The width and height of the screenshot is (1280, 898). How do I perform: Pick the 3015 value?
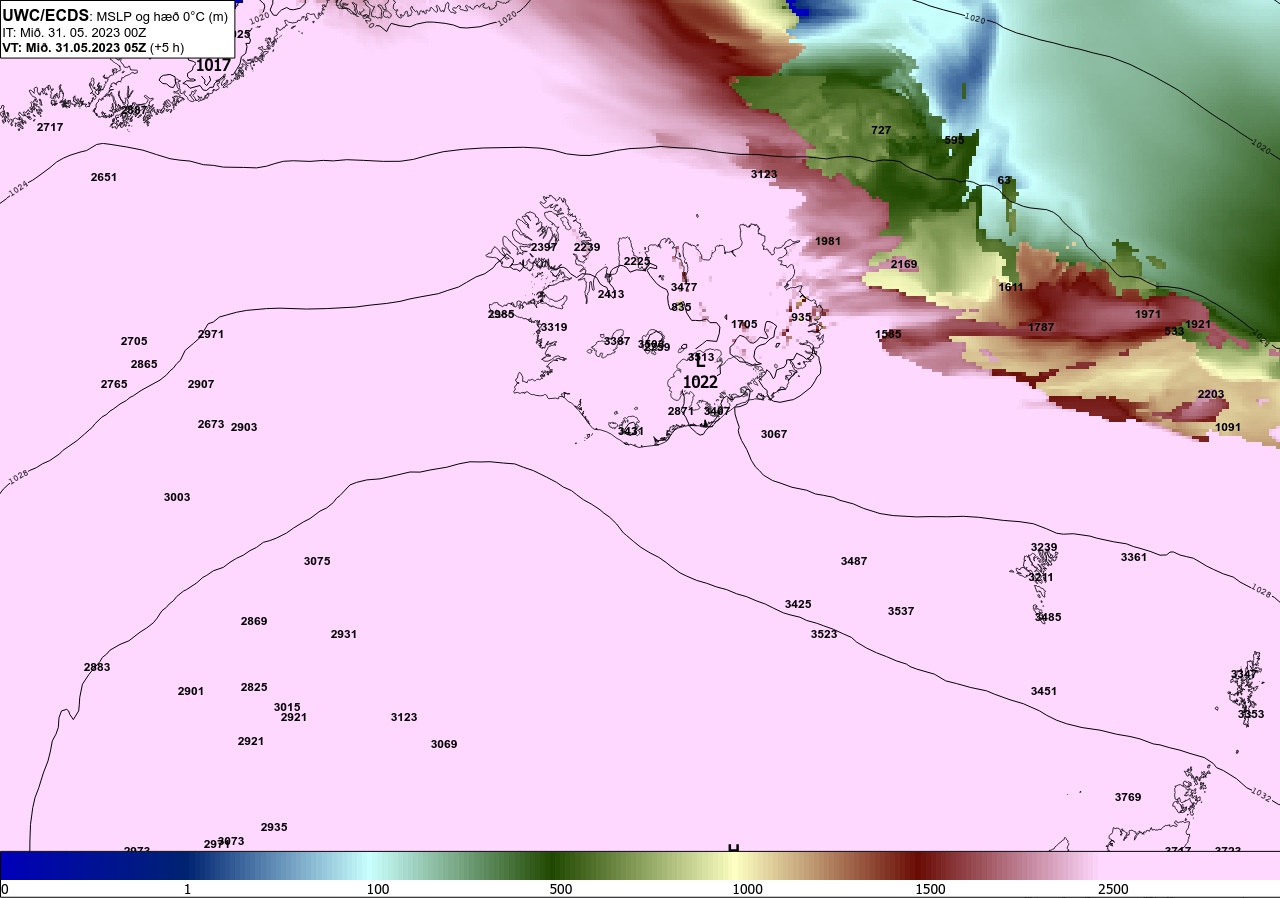pyautogui.click(x=287, y=707)
